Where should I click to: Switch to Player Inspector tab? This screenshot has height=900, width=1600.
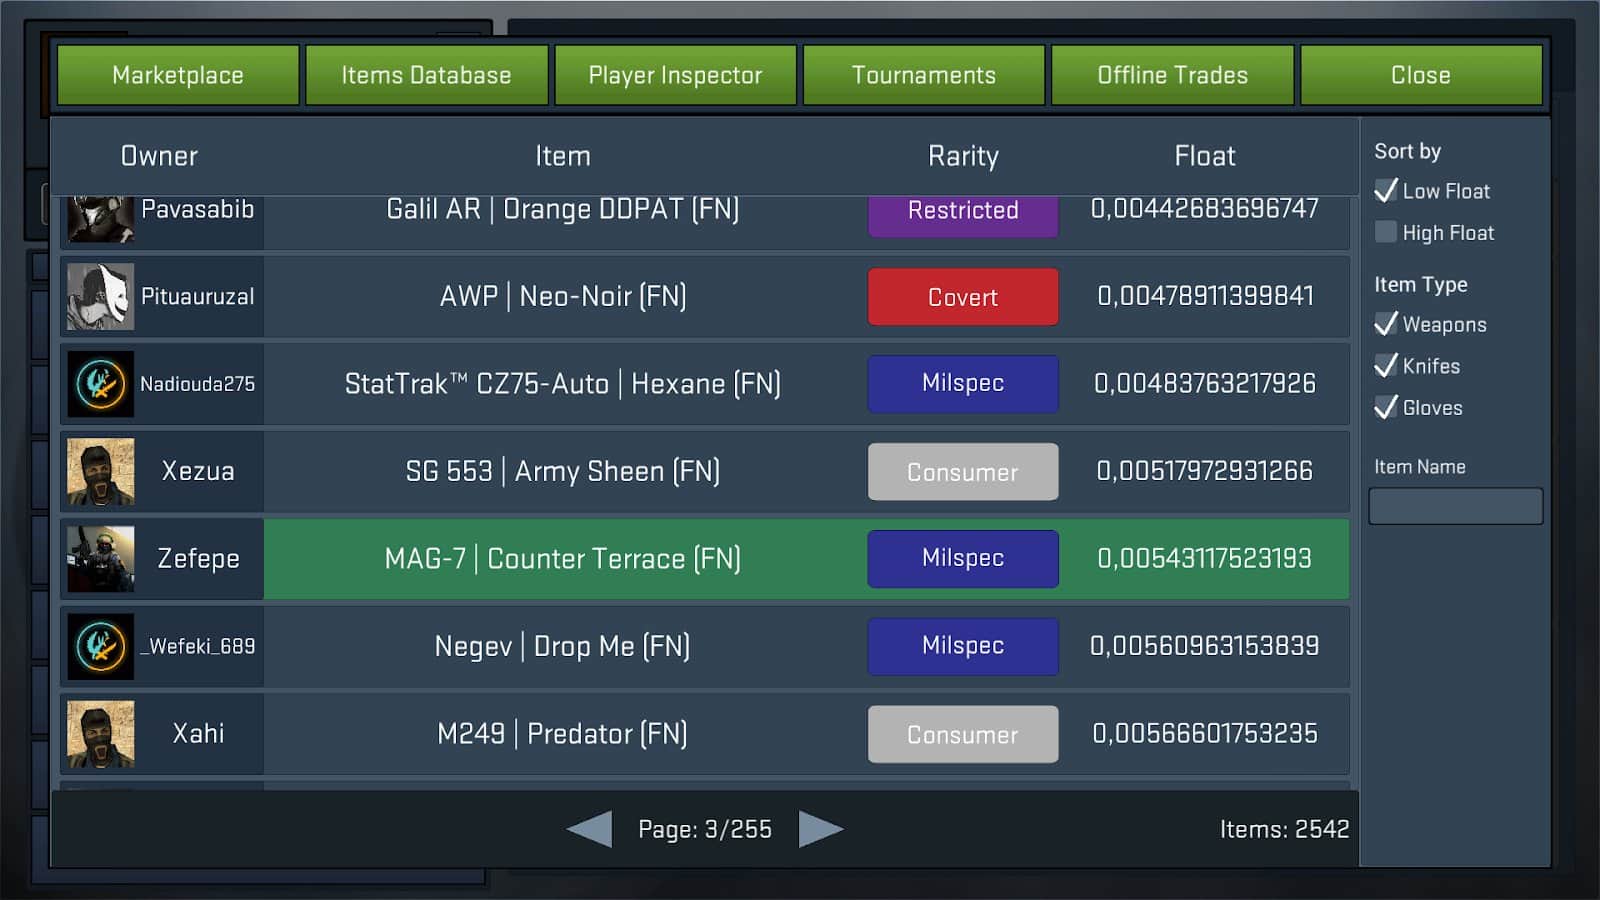click(675, 75)
